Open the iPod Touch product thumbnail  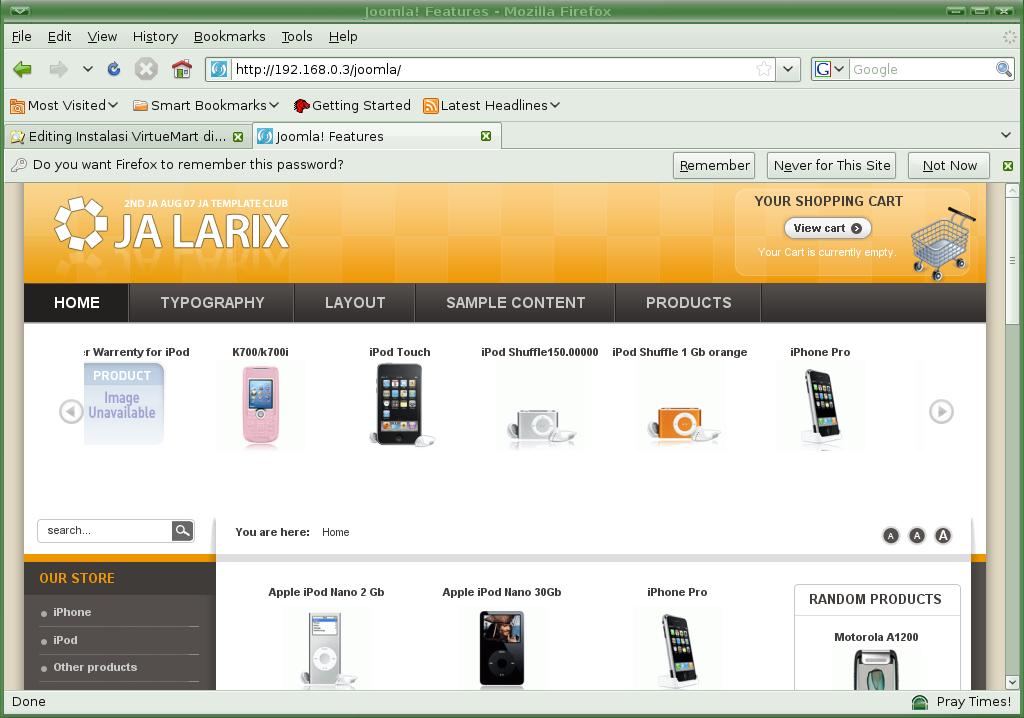(400, 405)
